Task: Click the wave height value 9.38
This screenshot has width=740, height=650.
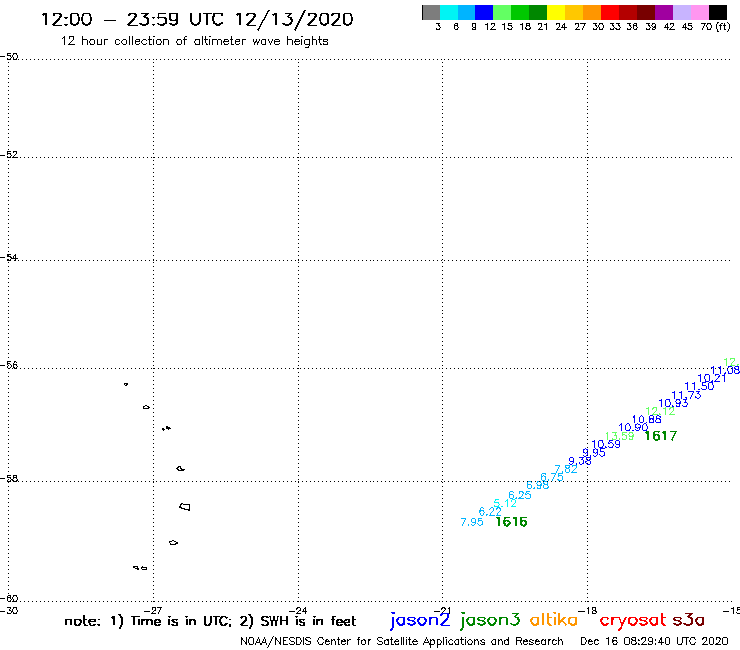Action: 580,461
